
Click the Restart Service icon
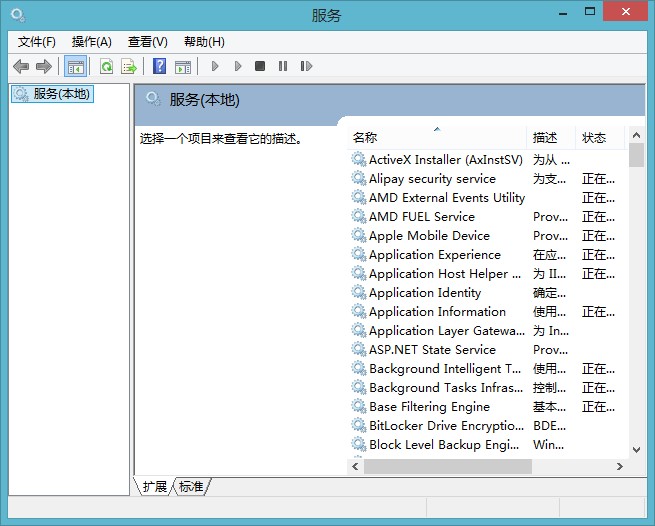tap(306, 66)
